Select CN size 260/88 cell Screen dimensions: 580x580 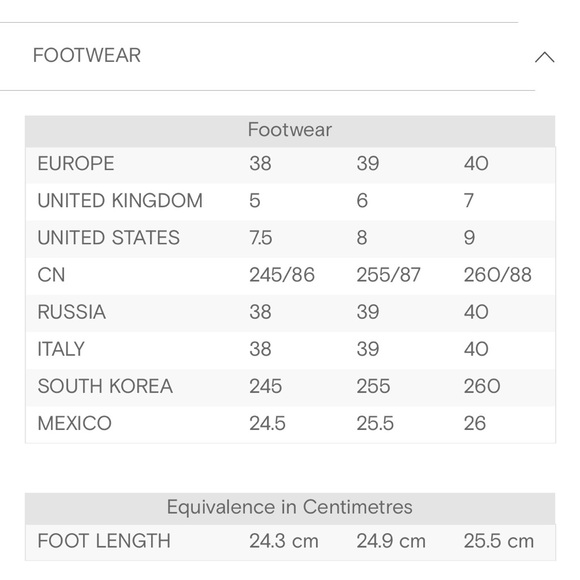point(498,275)
